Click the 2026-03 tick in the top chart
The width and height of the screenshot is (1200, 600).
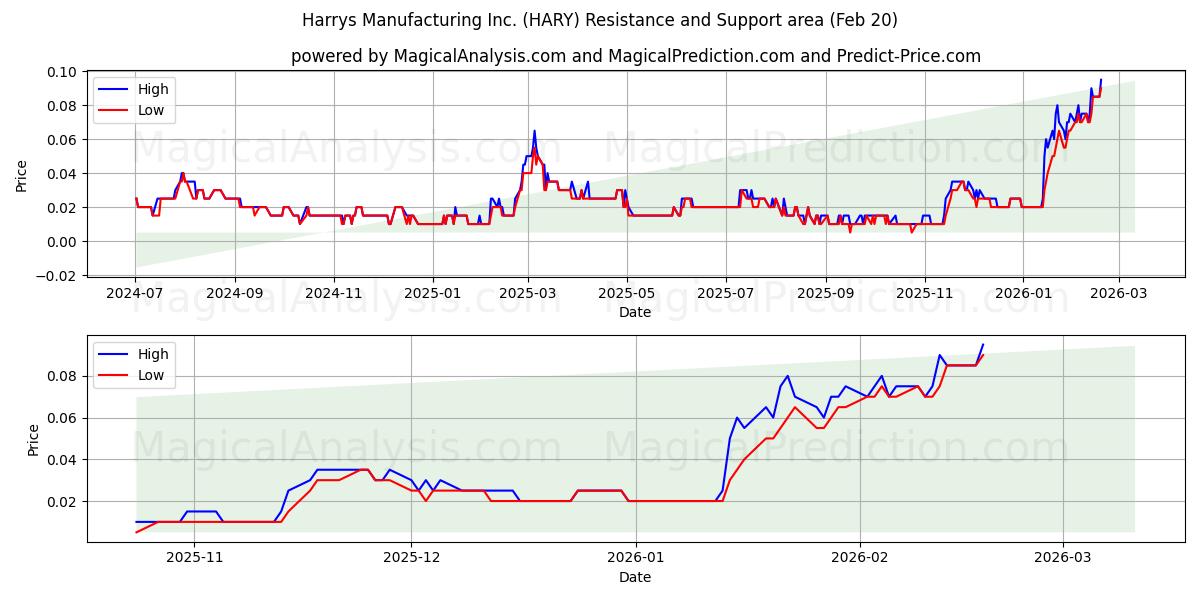click(x=1118, y=293)
